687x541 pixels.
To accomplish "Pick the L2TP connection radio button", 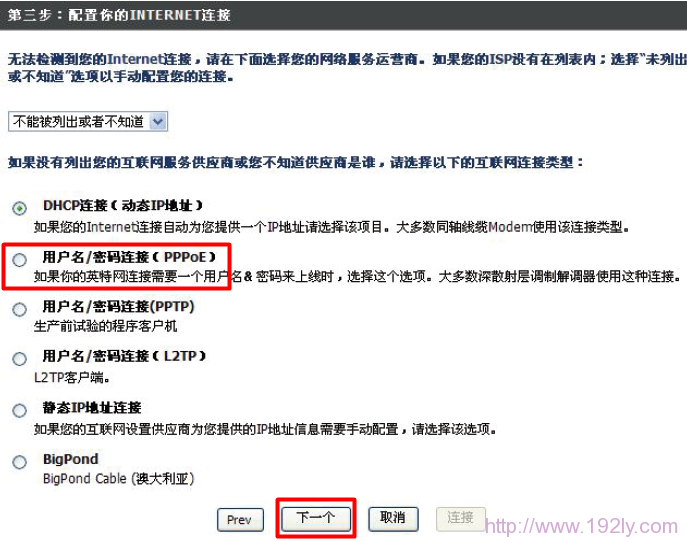I will point(19,359).
